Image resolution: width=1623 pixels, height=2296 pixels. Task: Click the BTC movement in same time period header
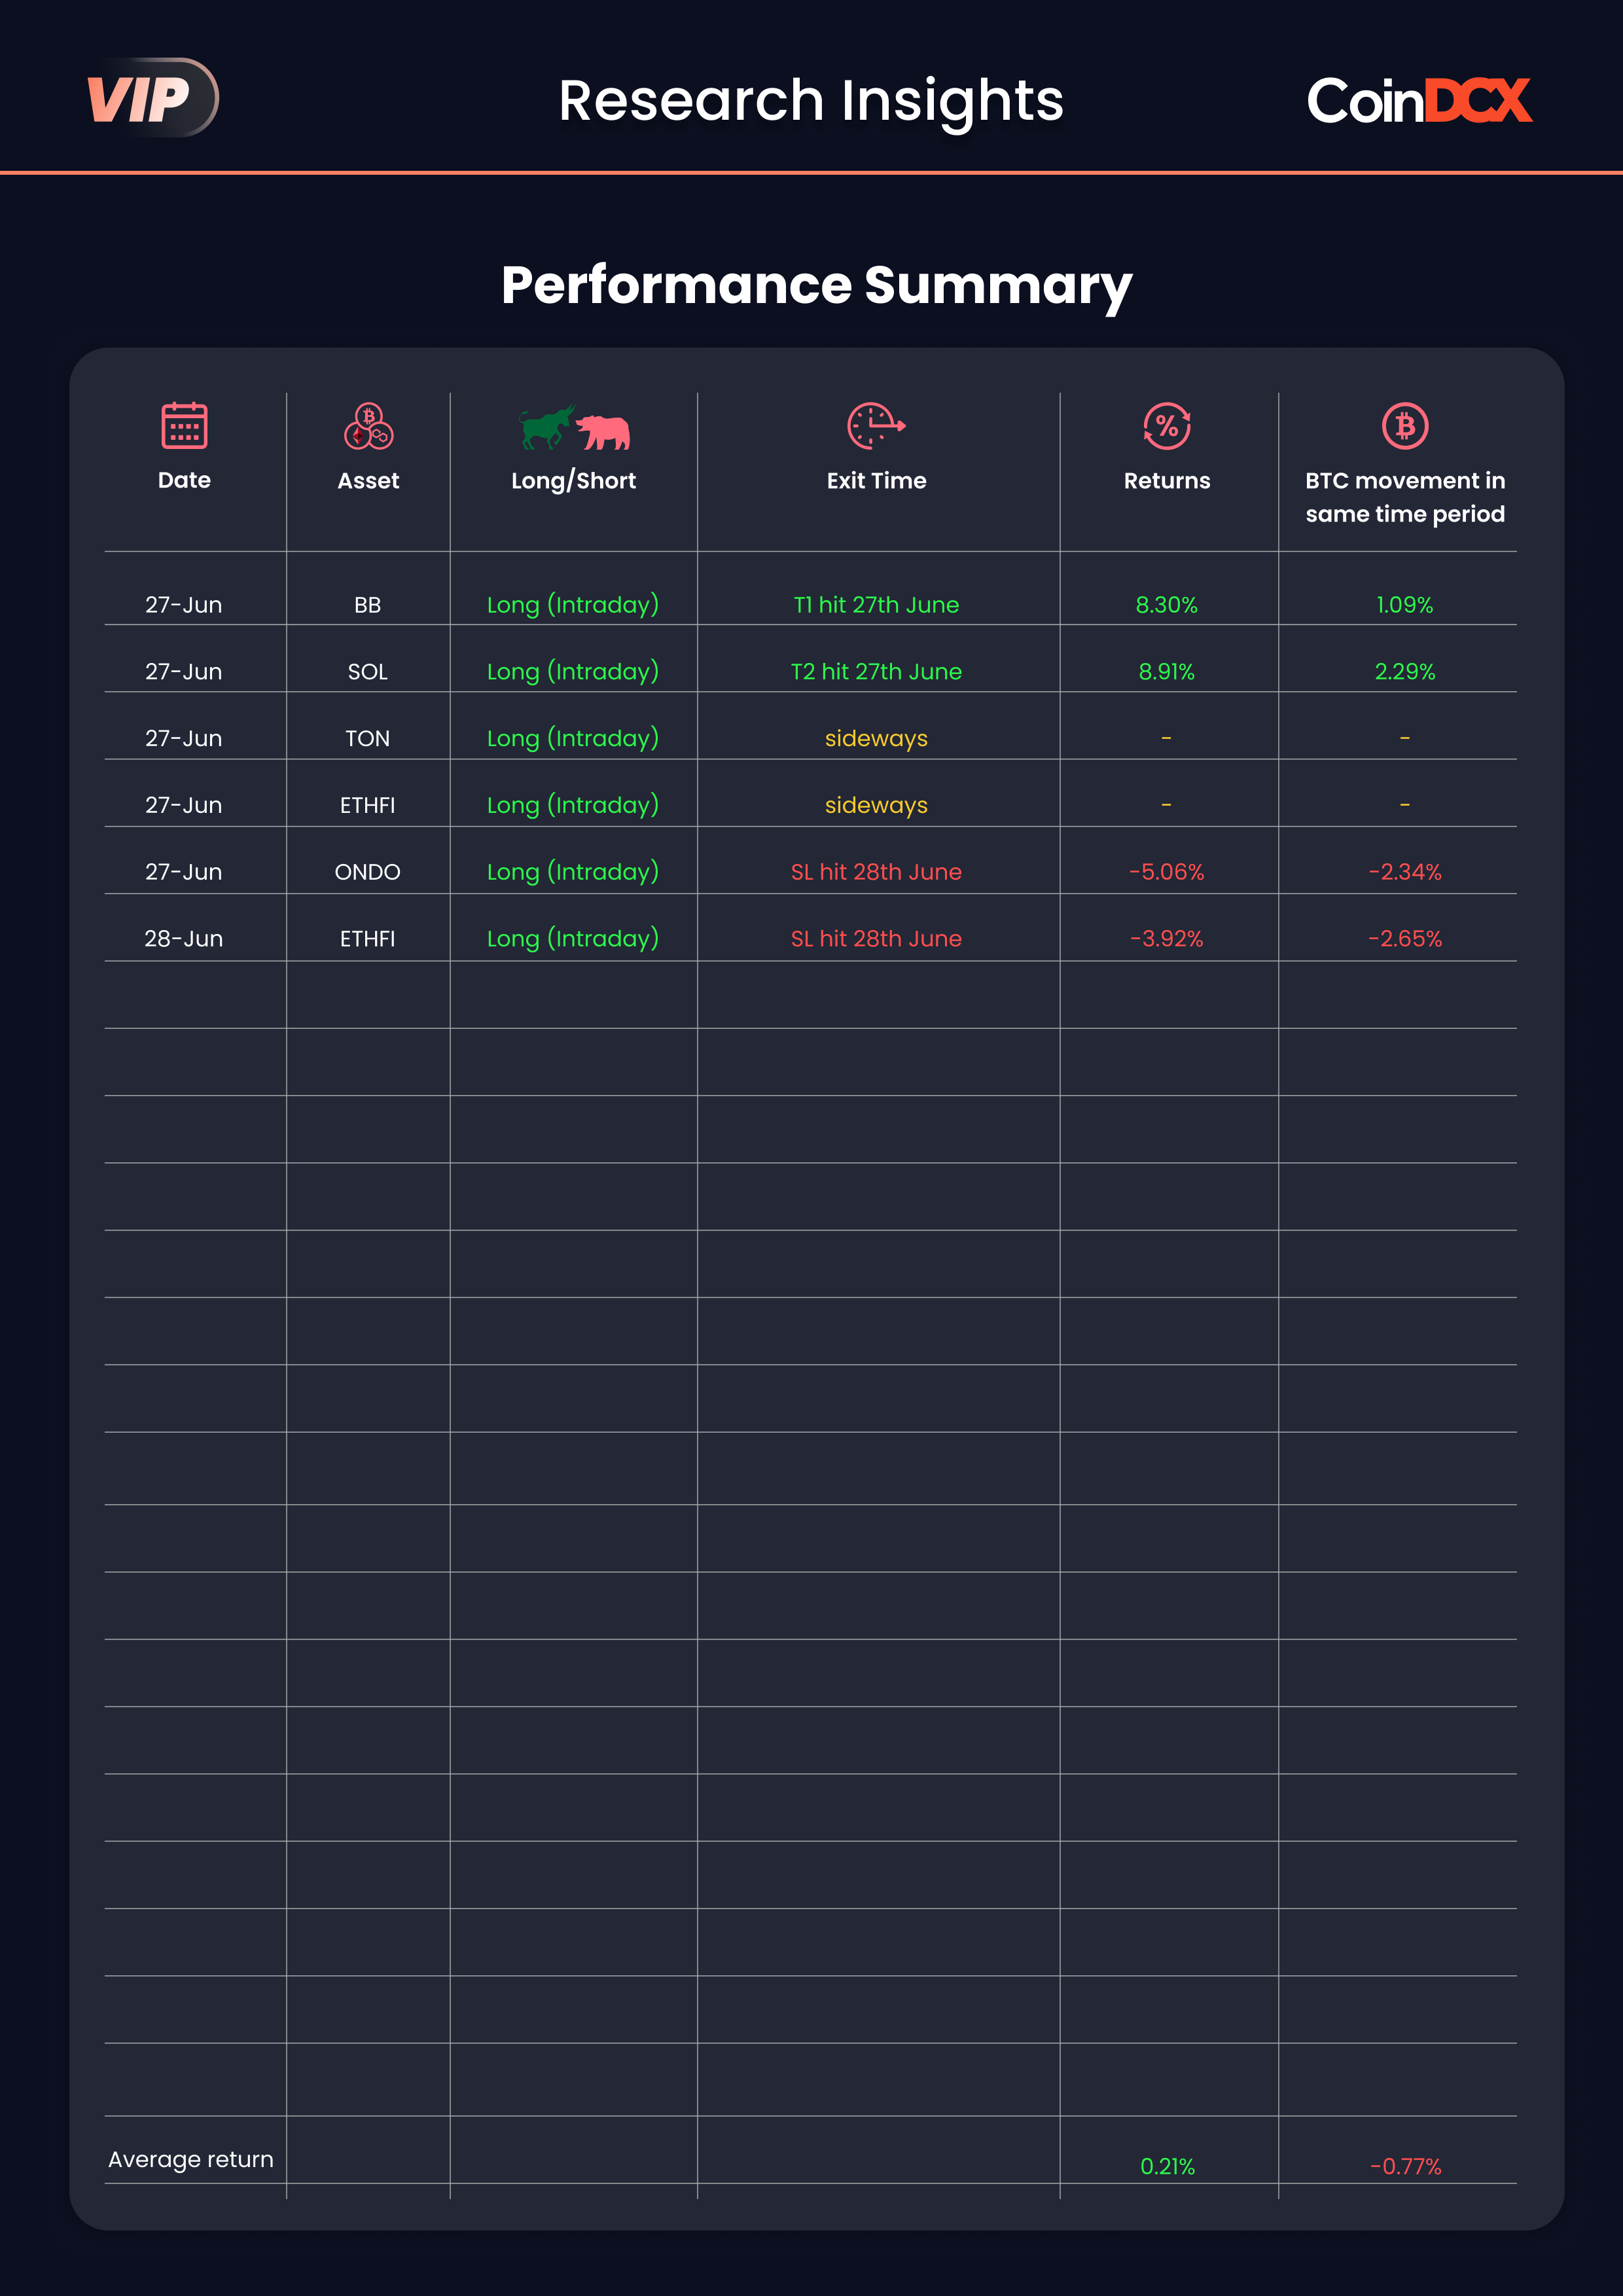tap(1405, 497)
